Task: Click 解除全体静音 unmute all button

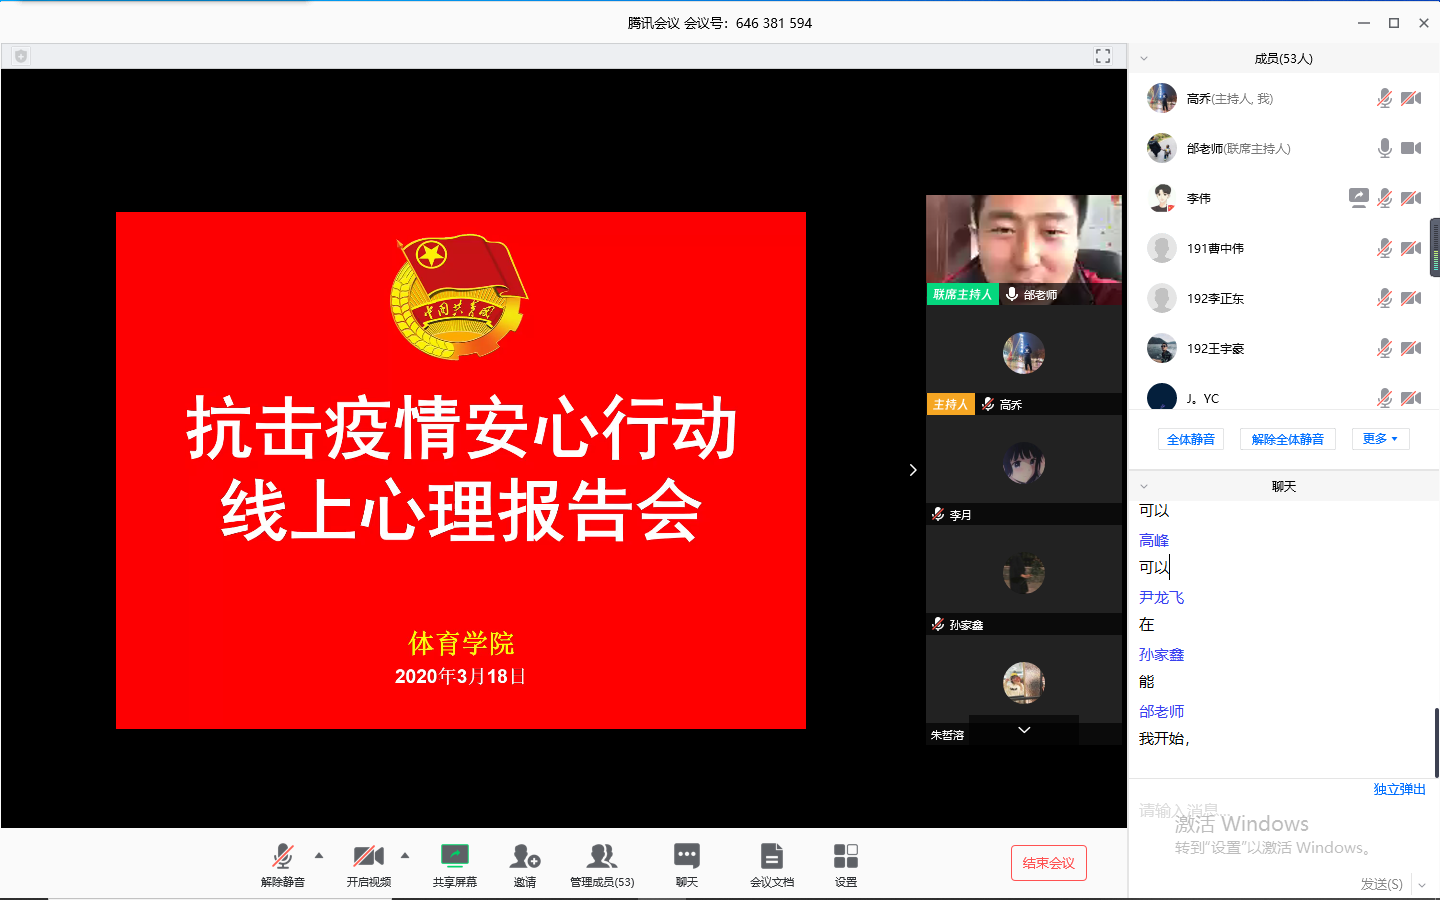Action: click(1288, 439)
